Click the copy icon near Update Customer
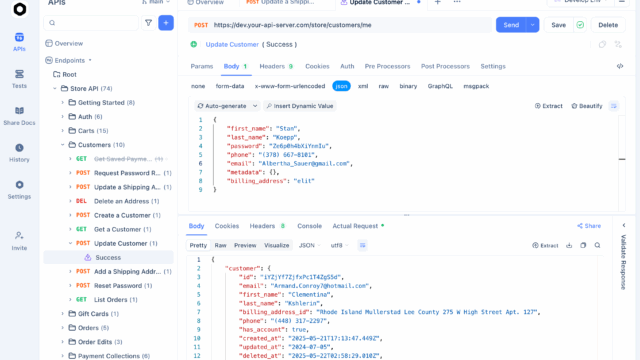The width and height of the screenshot is (640, 360). click(x=602, y=44)
